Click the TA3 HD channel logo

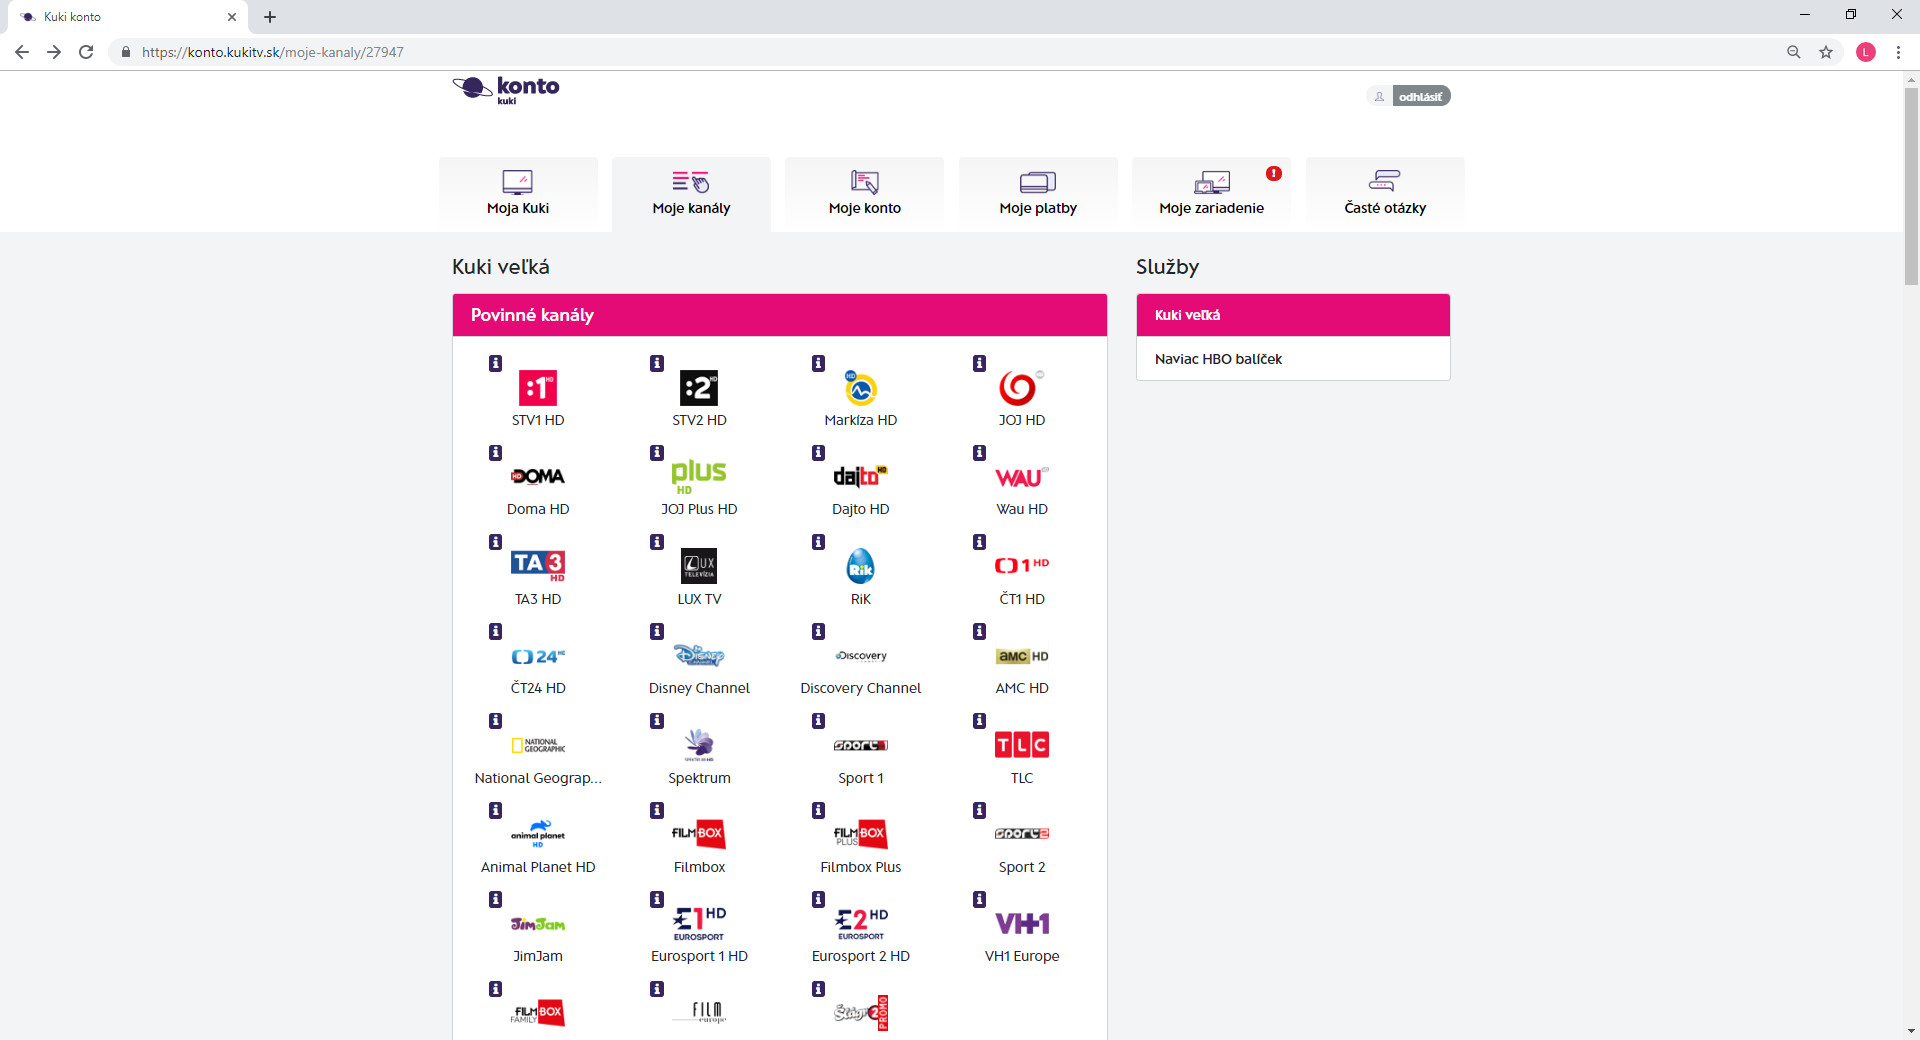coord(538,566)
